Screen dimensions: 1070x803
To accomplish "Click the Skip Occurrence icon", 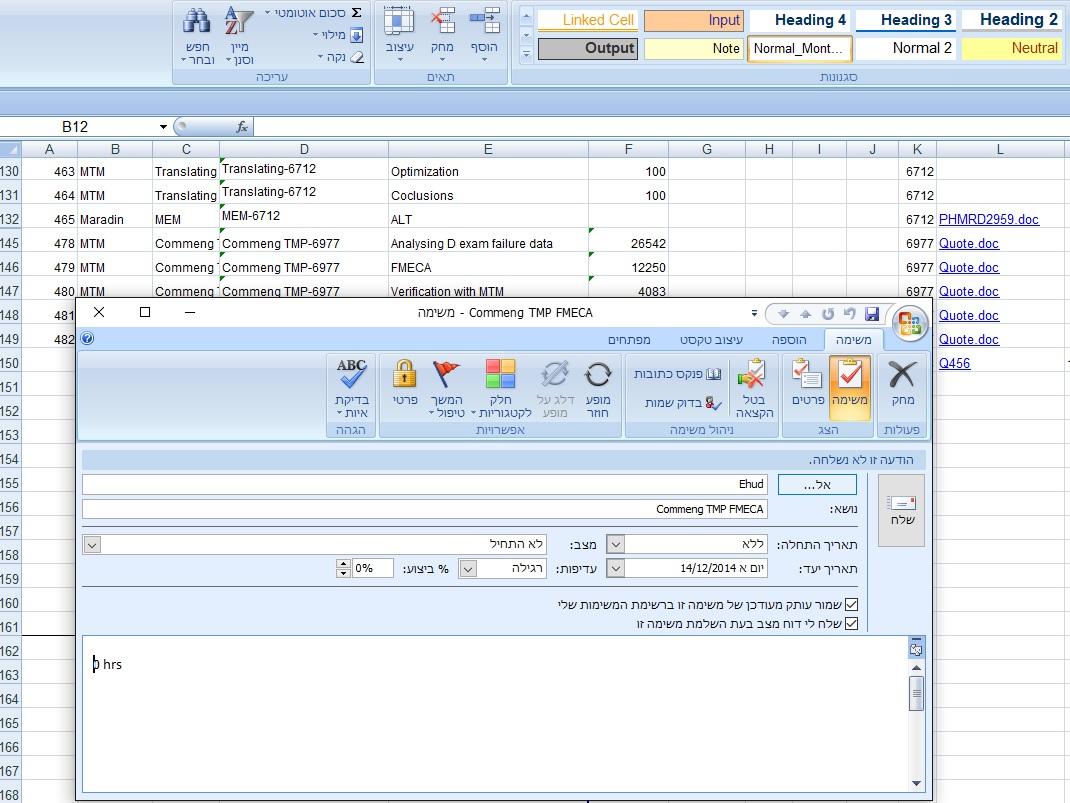I will coord(555,387).
